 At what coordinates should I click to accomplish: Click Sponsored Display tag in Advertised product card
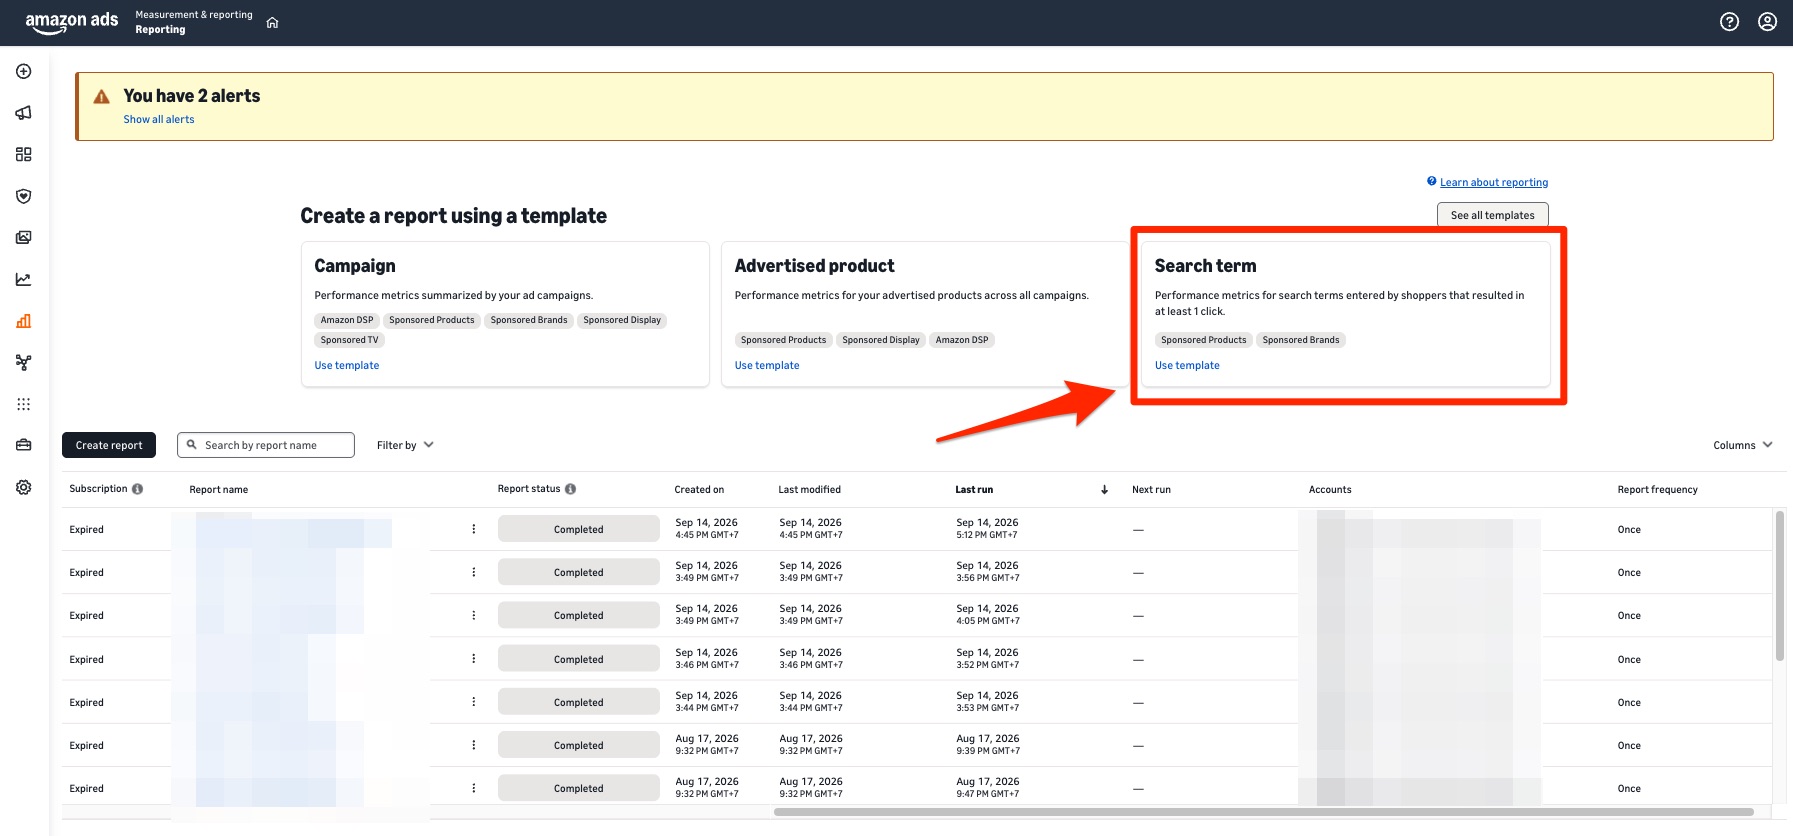[x=880, y=340]
